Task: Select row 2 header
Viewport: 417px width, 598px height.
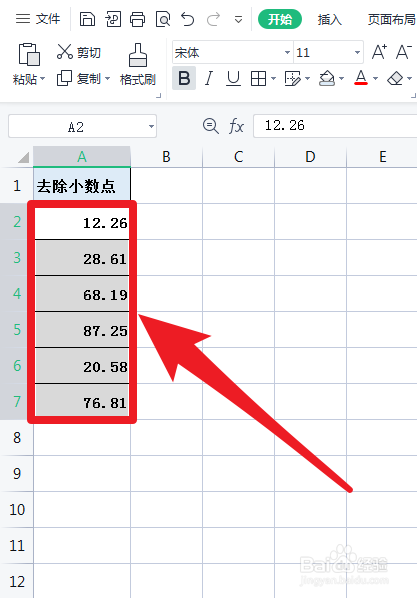Action: pos(17,221)
